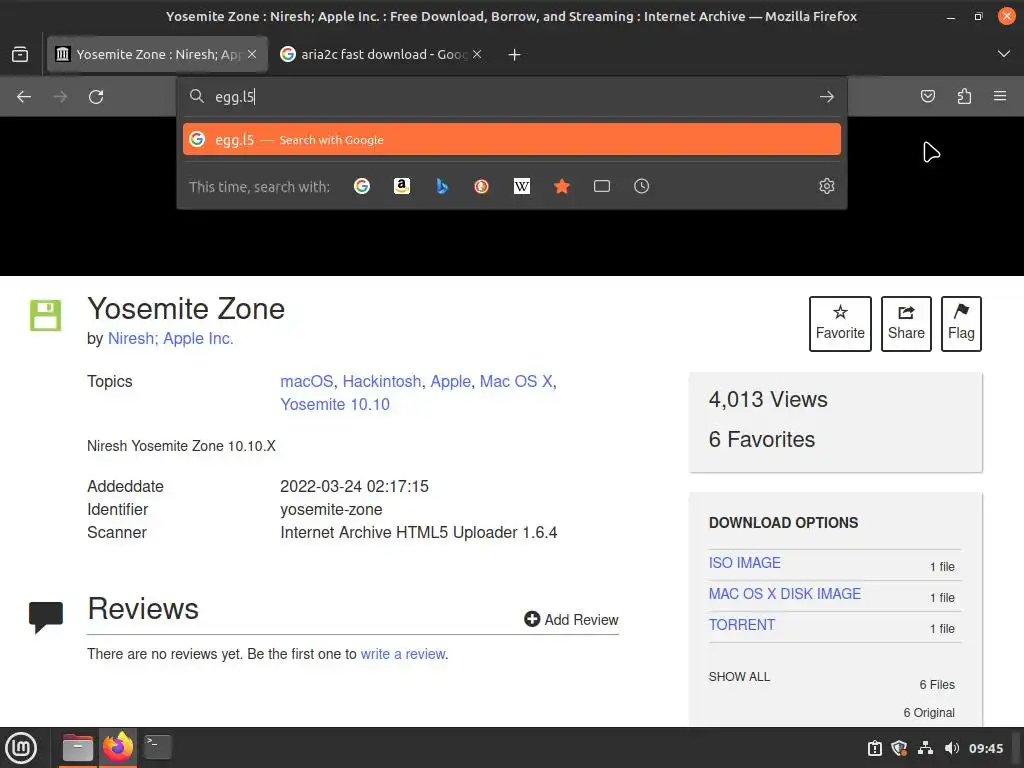Click the Yosemite Zone title heading
This screenshot has height=768, width=1024.
tap(186, 308)
